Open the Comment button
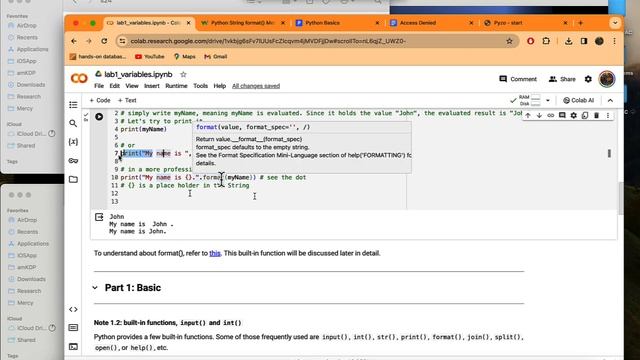 tap(518, 79)
